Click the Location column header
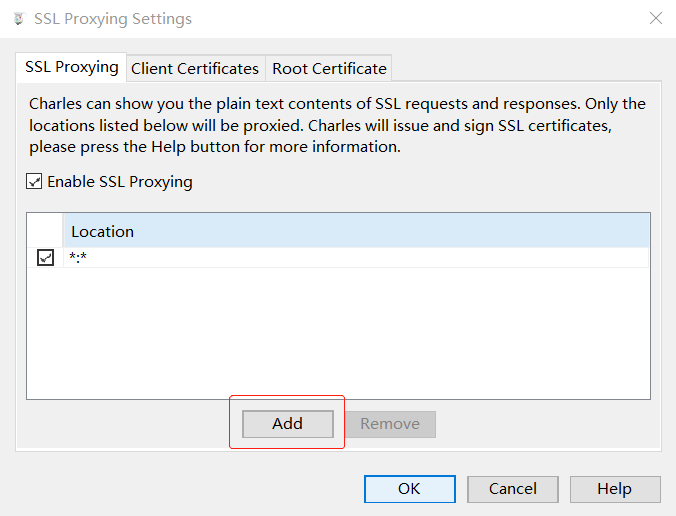The height and width of the screenshot is (516, 676). 102,231
